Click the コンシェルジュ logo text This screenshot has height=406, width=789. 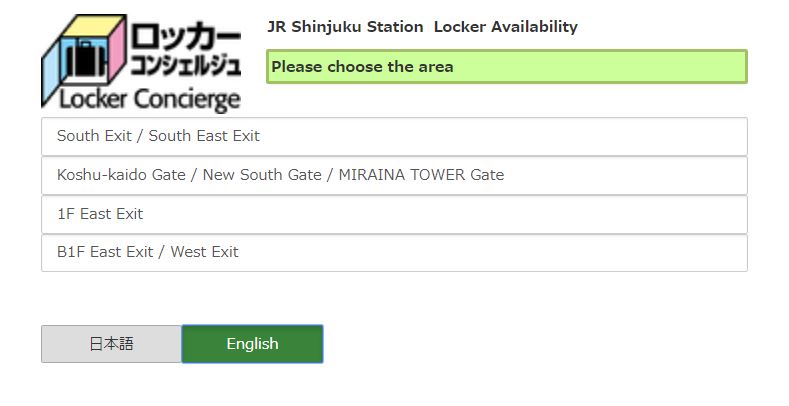(185, 67)
